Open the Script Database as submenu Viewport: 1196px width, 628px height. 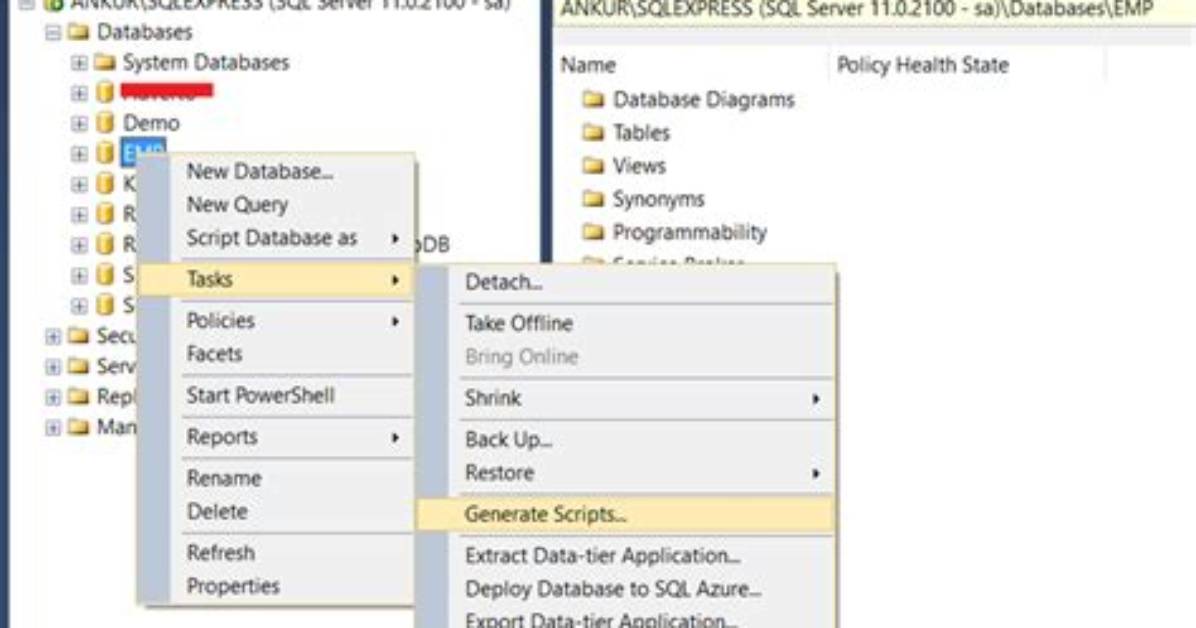[x=277, y=238]
